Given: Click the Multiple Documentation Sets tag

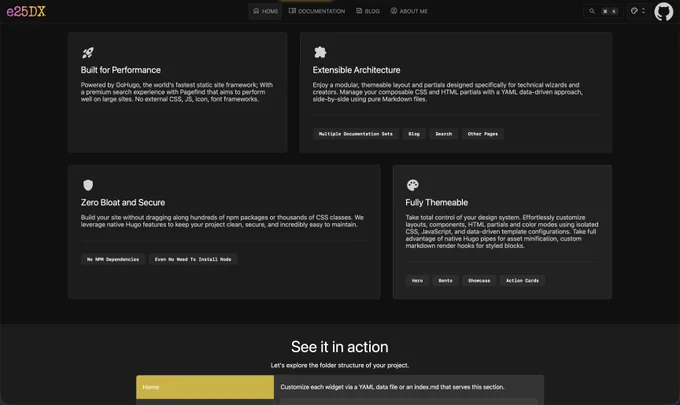Looking at the screenshot, I should click(356, 134).
